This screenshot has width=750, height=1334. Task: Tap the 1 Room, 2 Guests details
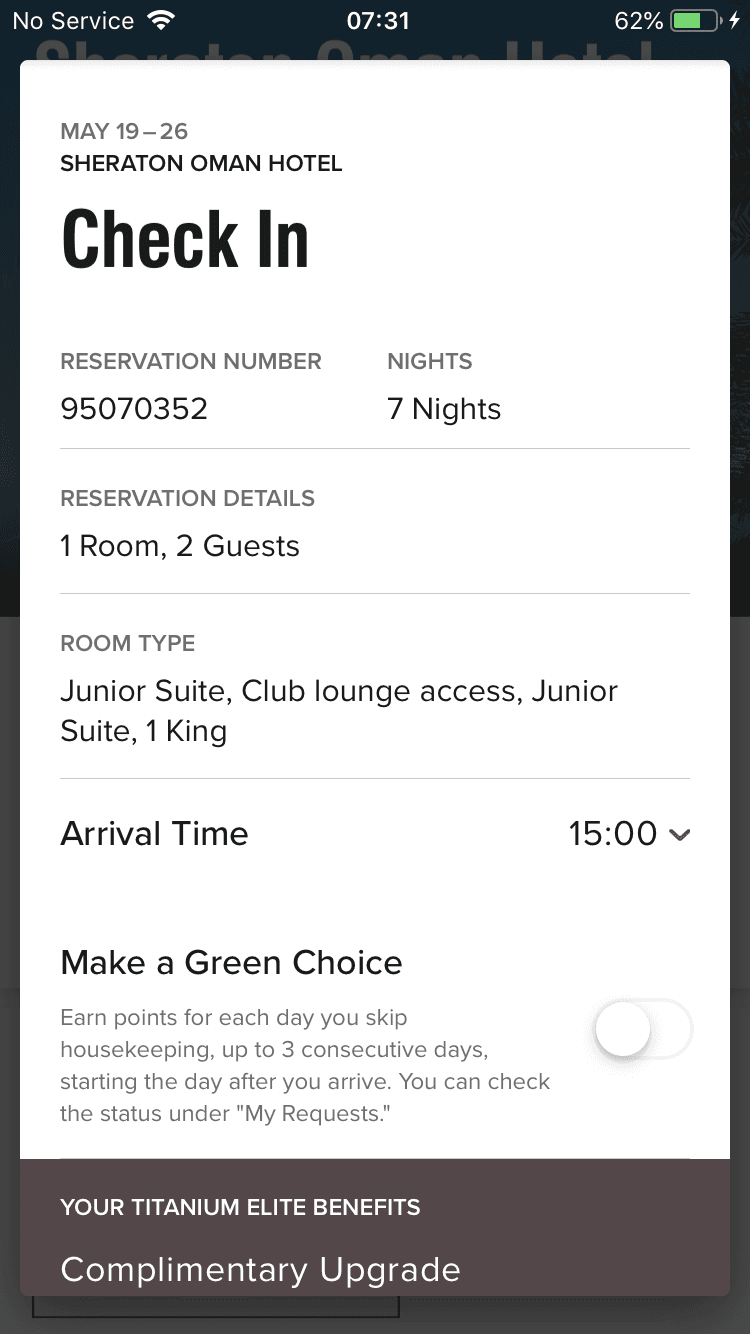[180, 546]
